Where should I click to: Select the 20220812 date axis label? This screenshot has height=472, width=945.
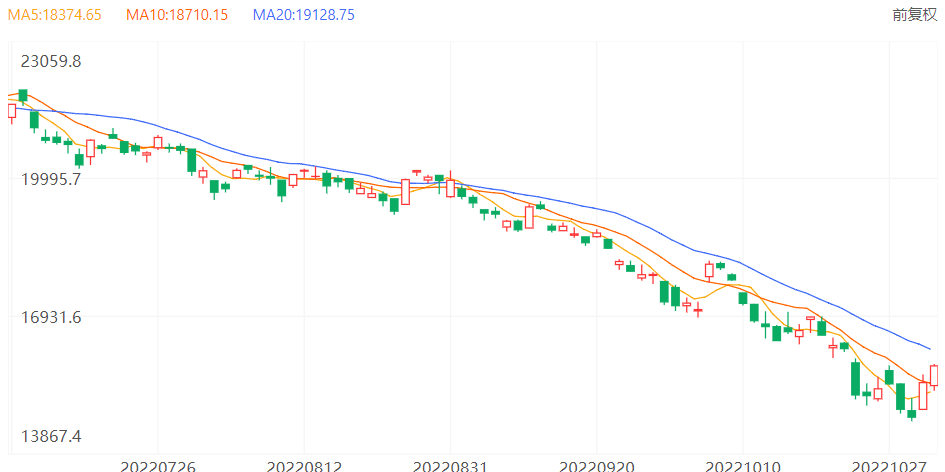click(x=304, y=467)
